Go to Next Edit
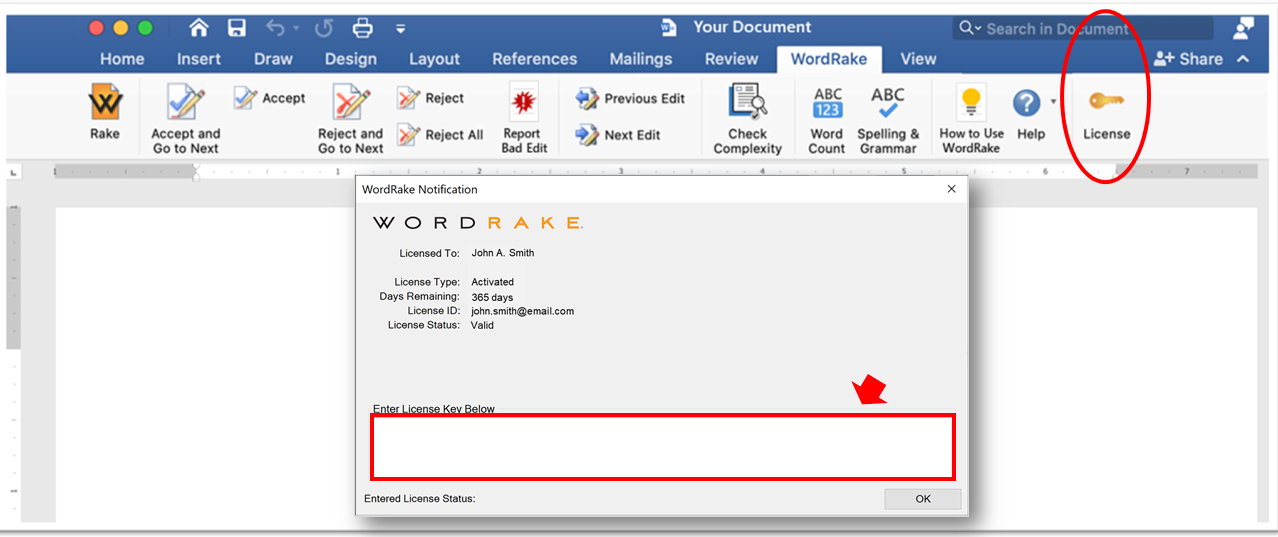This screenshot has height=537, width=1278. point(619,135)
